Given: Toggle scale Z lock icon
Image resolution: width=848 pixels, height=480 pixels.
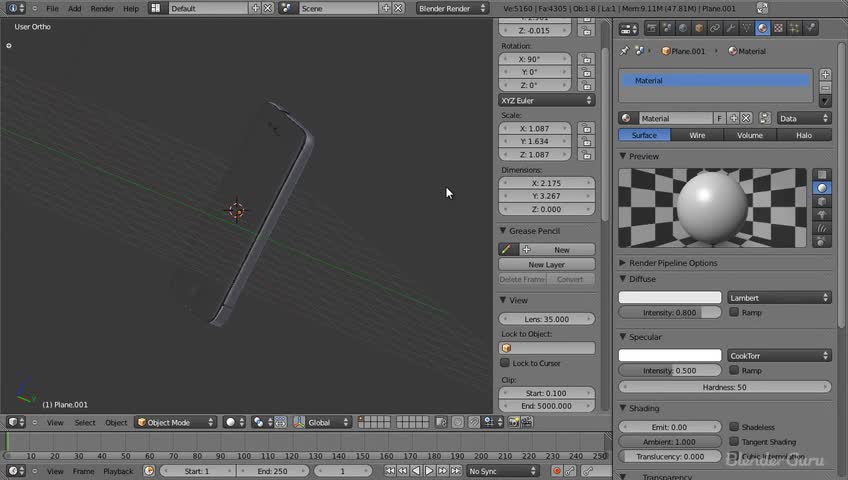Looking at the screenshot, I should click(586, 155).
